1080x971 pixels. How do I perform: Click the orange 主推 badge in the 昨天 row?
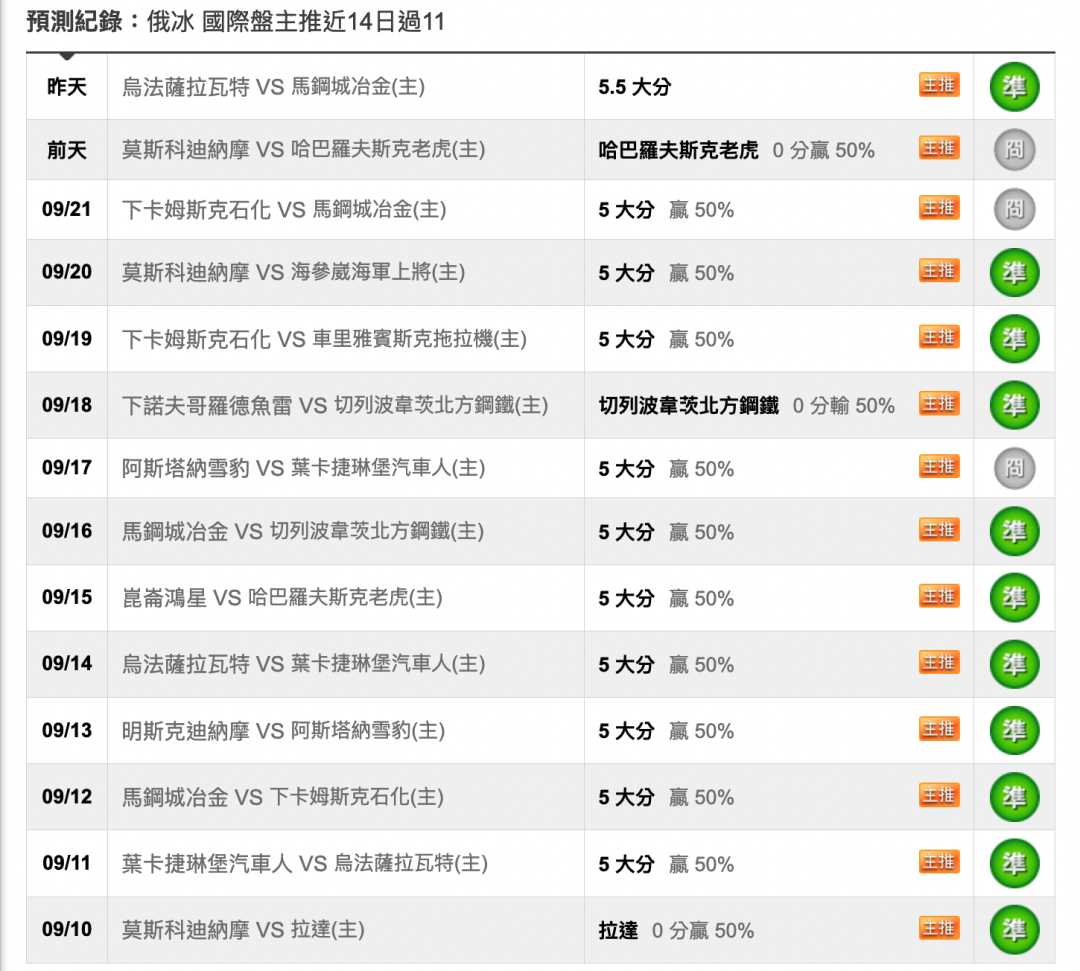point(939,85)
